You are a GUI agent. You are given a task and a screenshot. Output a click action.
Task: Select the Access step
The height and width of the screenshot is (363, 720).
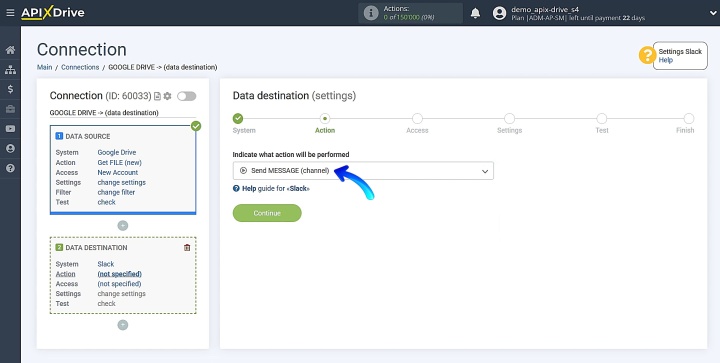417,119
